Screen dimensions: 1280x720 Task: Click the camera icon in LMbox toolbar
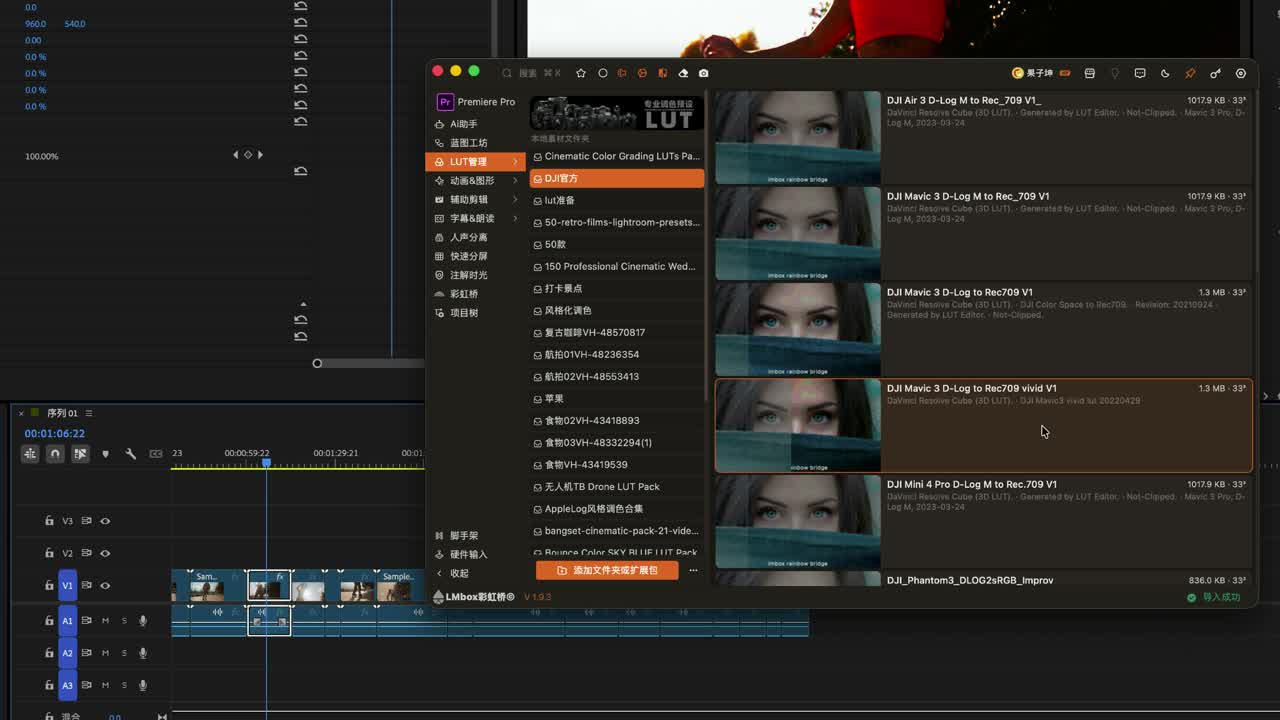pyautogui.click(x=704, y=73)
